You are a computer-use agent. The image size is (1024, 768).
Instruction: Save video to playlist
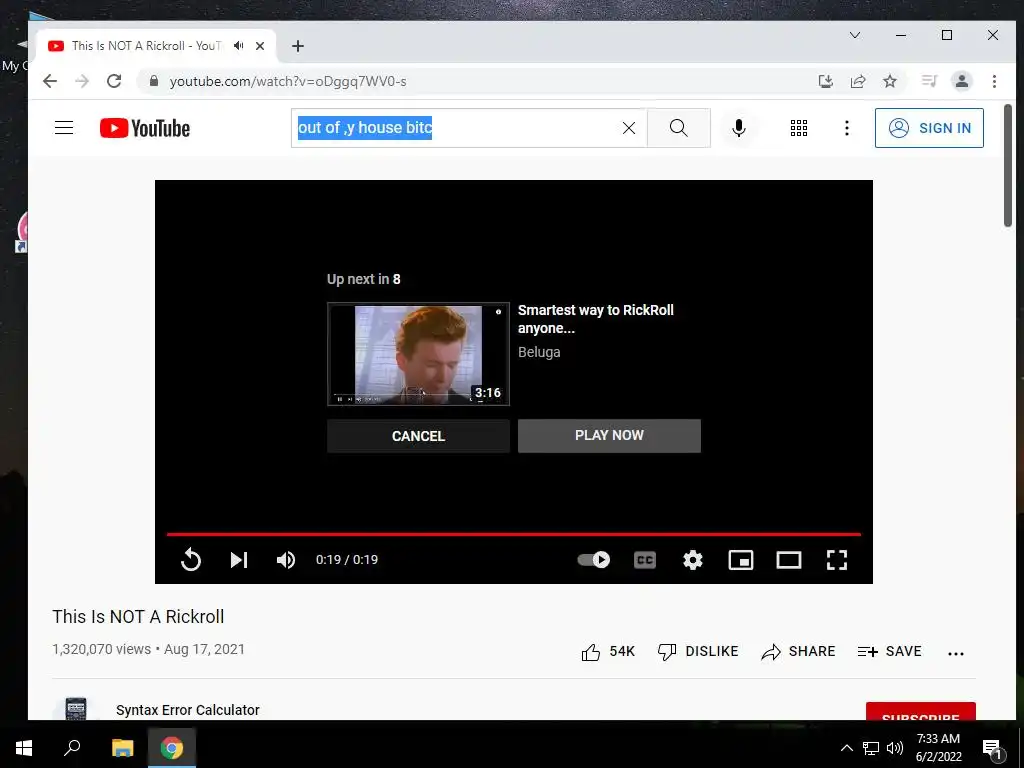(x=889, y=651)
